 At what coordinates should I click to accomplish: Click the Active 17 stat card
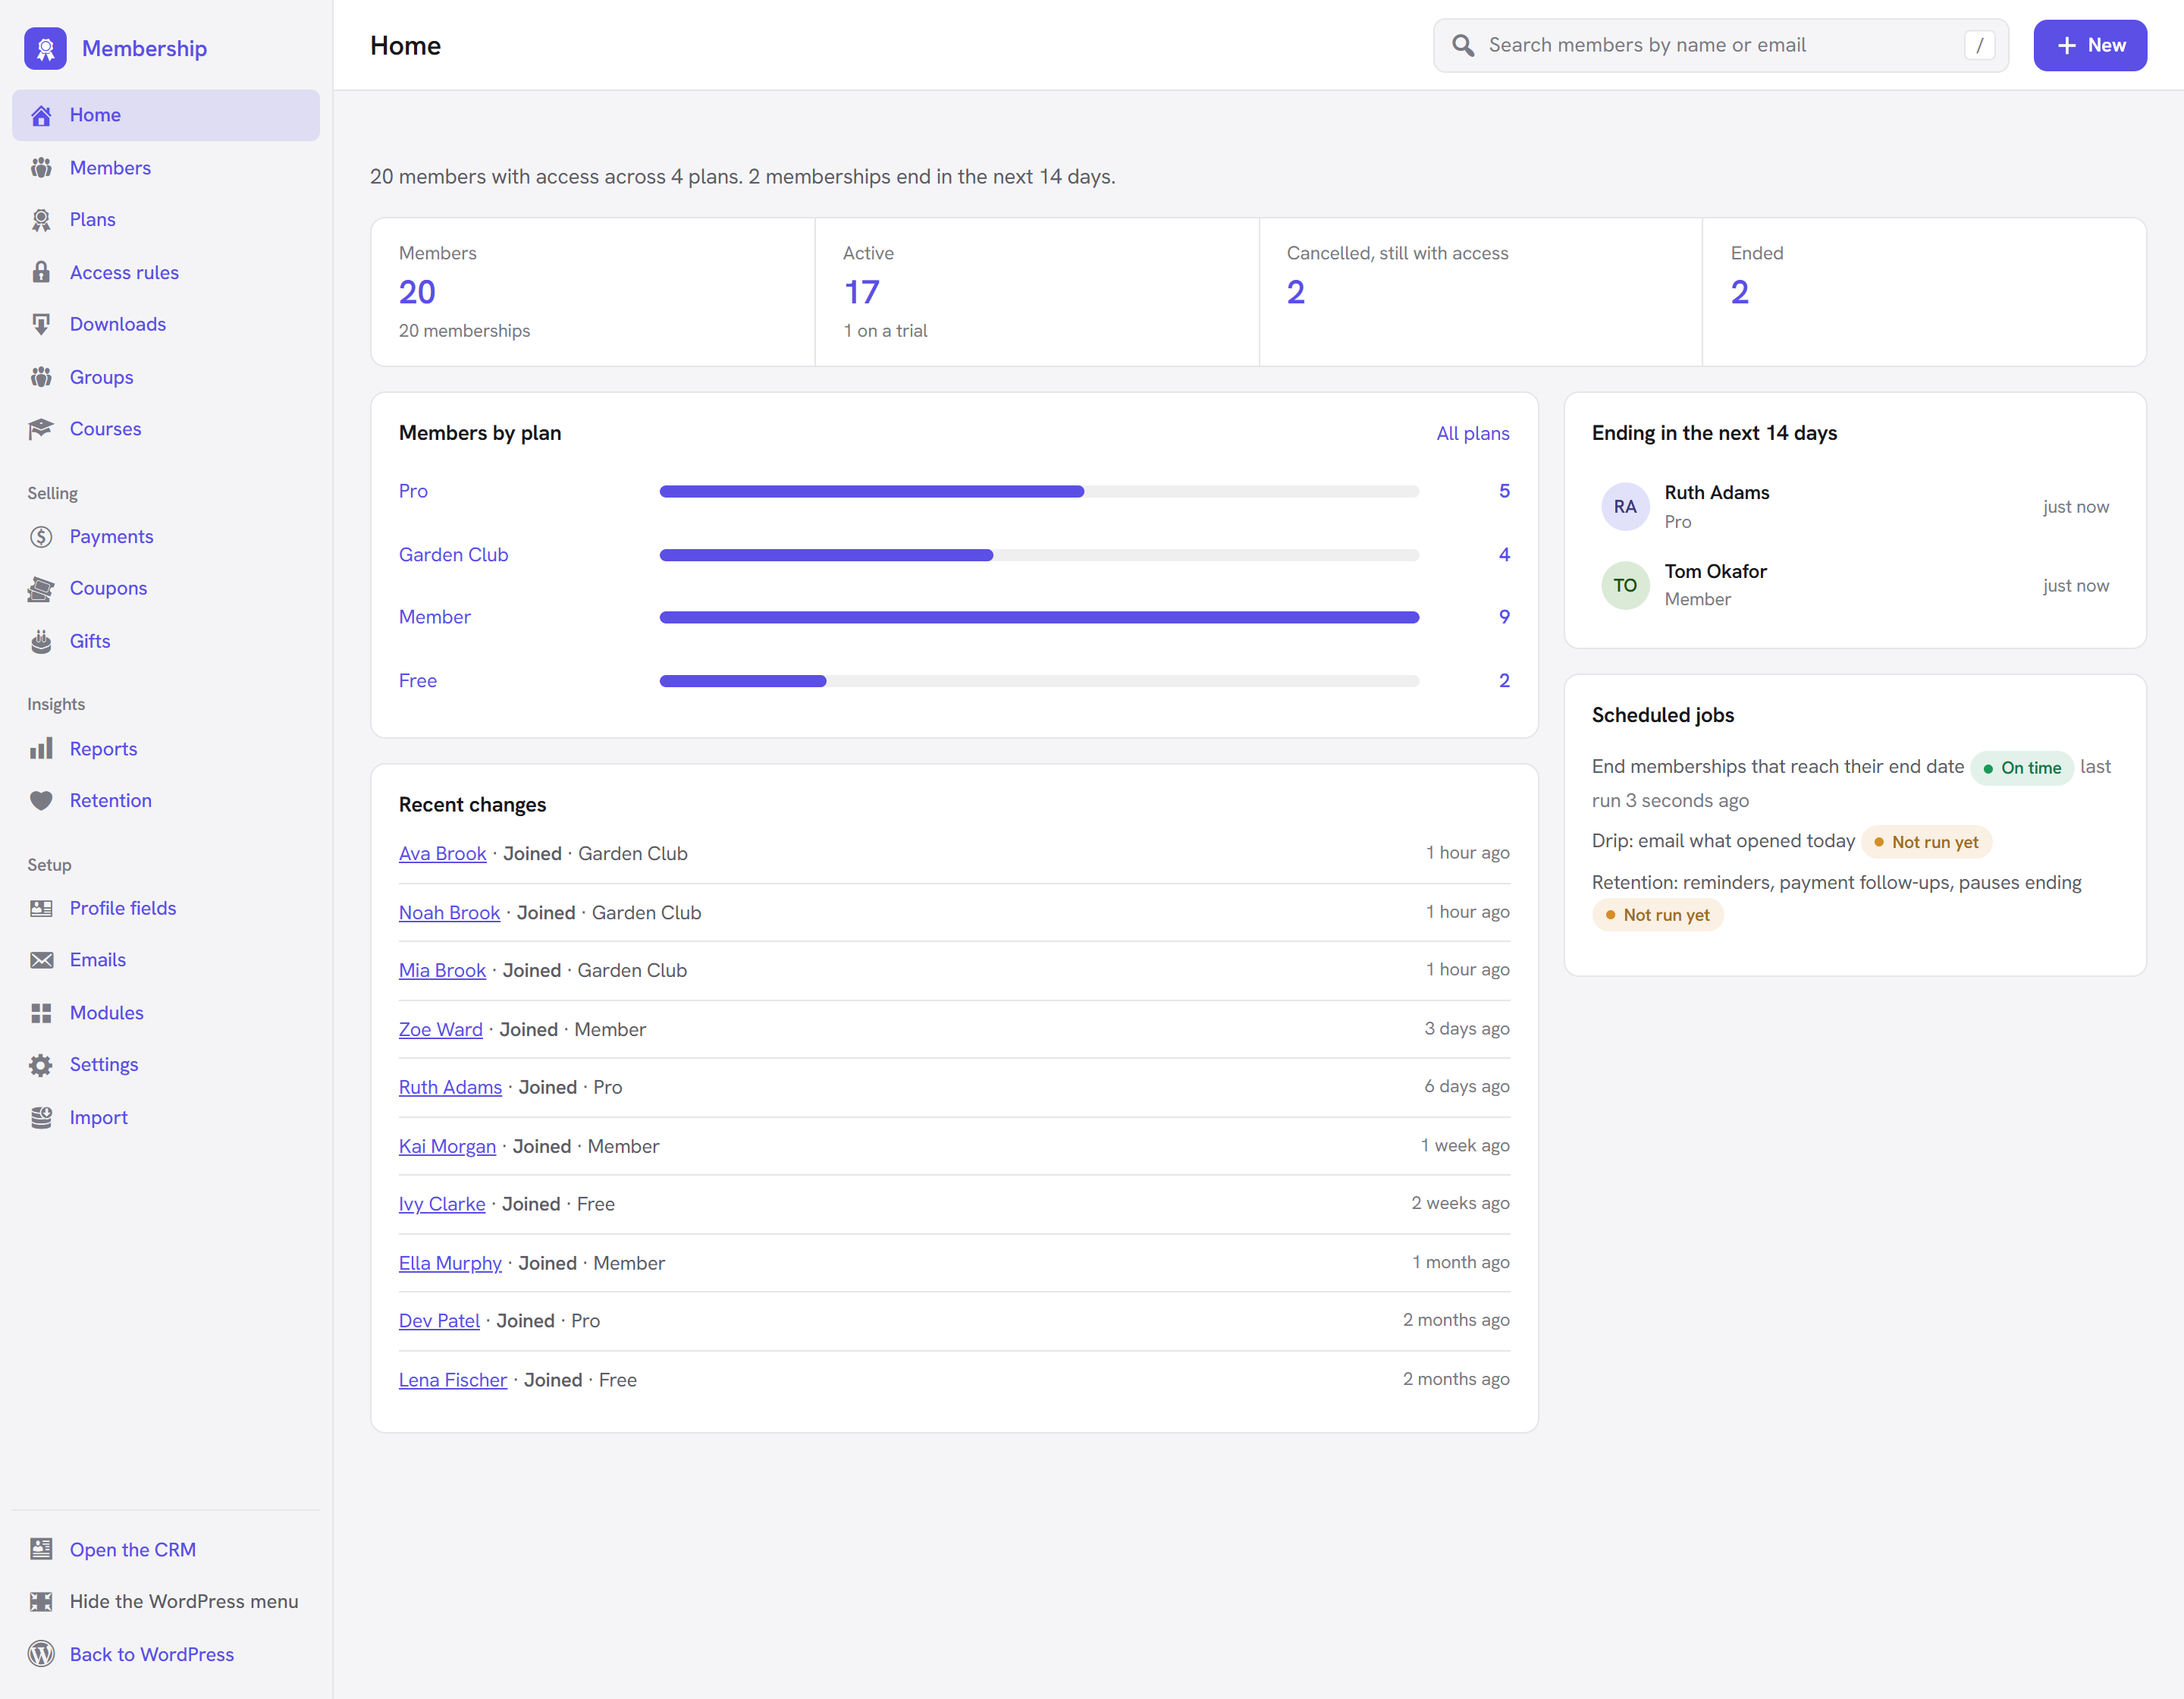(x=1037, y=292)
